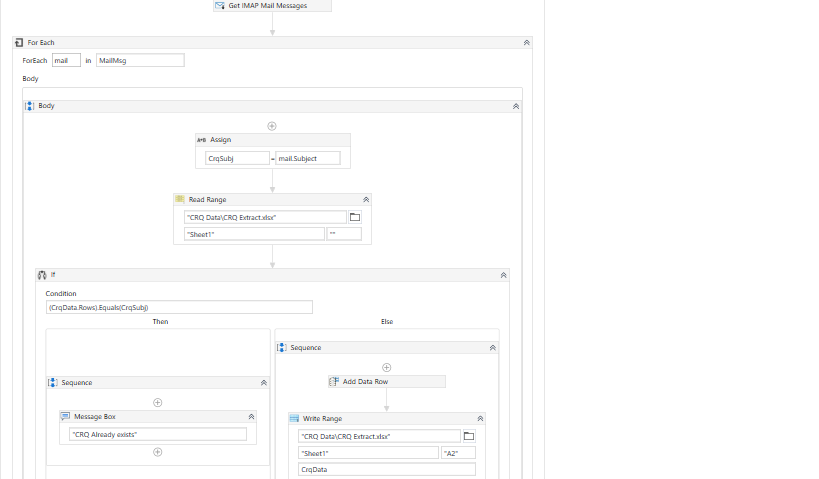Screen dimensions: 819x479
Task: Edit the Assign value mail.Subject
Action: coord(308,158)
